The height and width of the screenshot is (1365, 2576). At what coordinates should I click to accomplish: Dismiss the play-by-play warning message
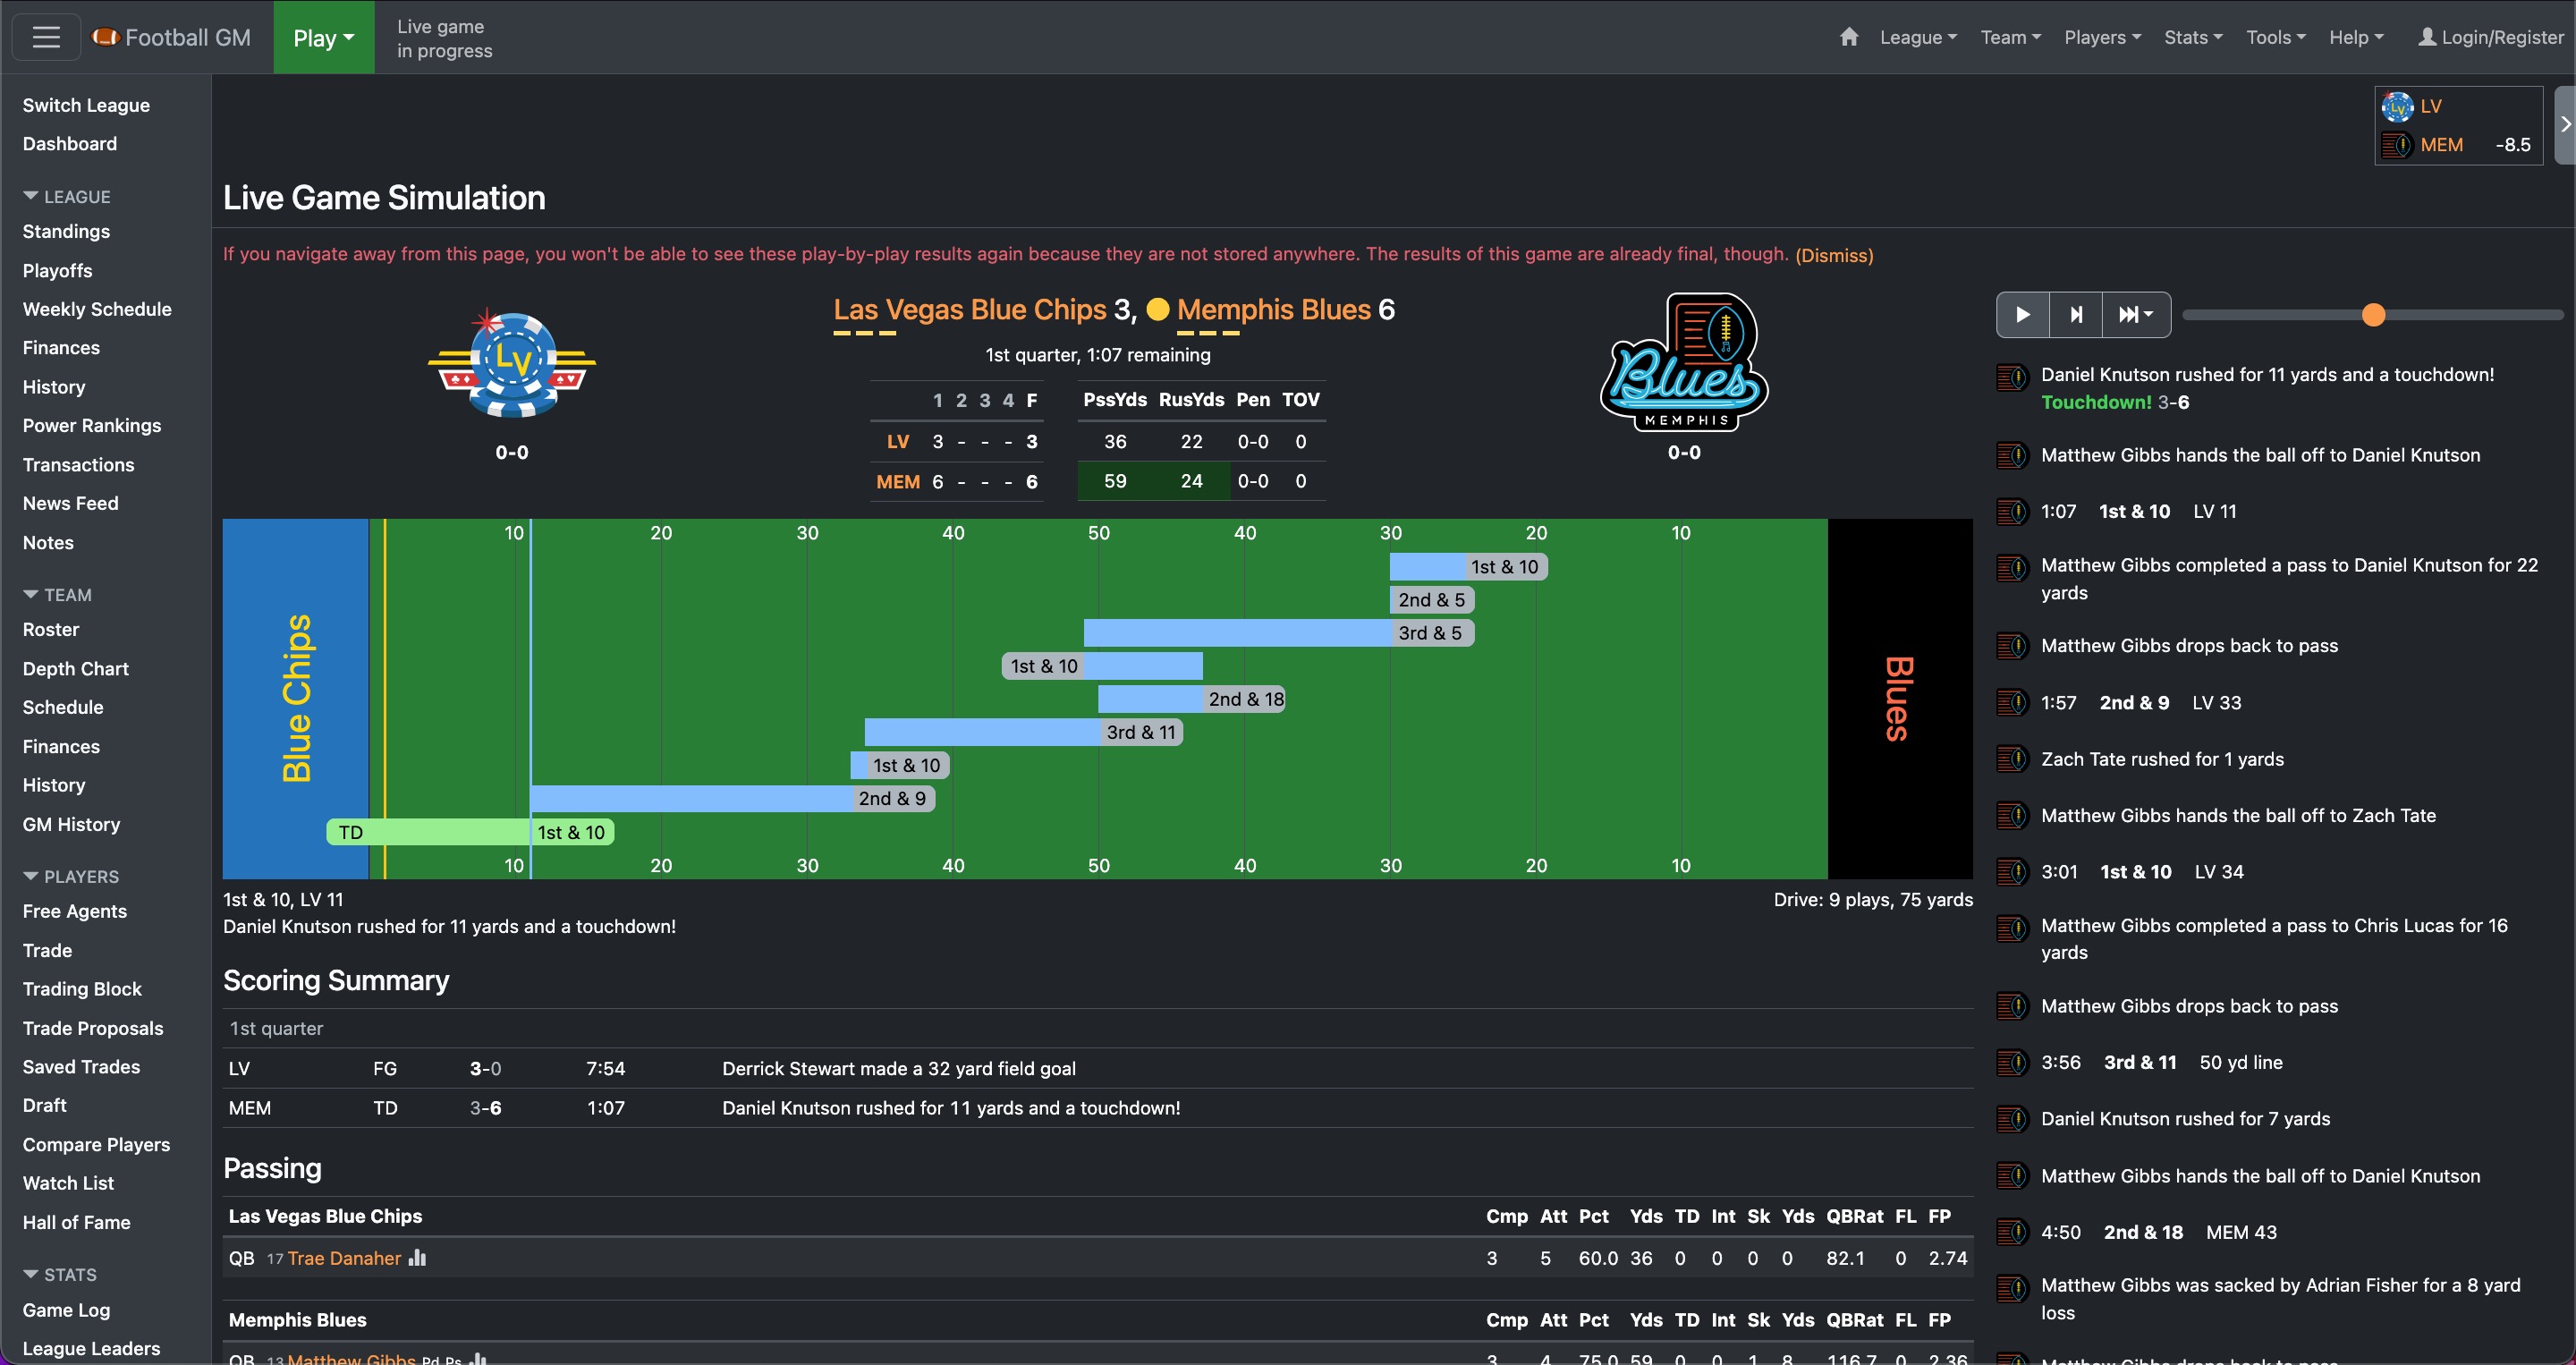1833,255
